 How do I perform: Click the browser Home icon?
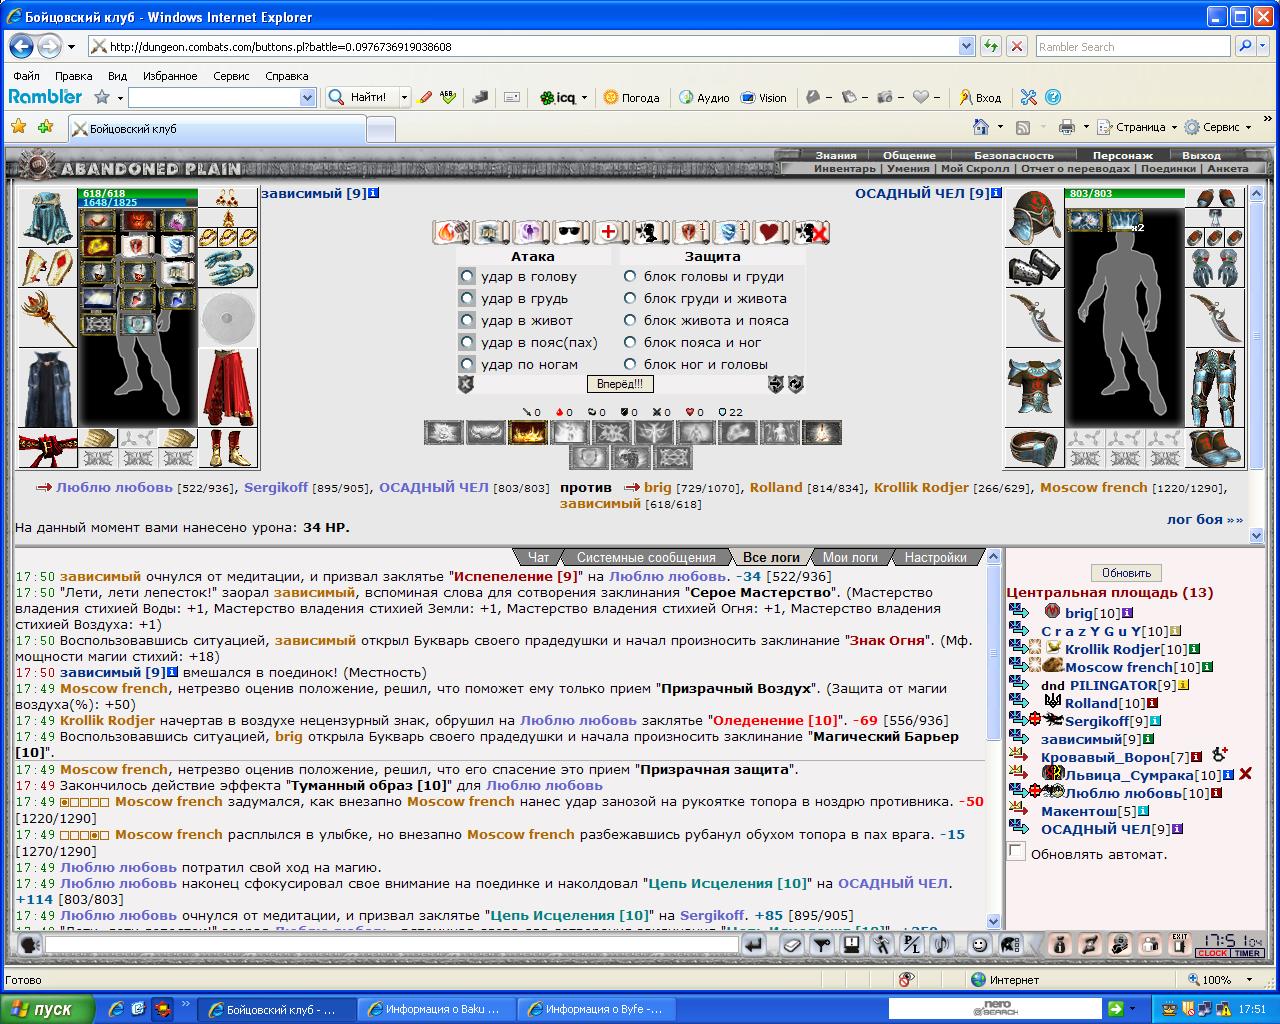[981, 127]
